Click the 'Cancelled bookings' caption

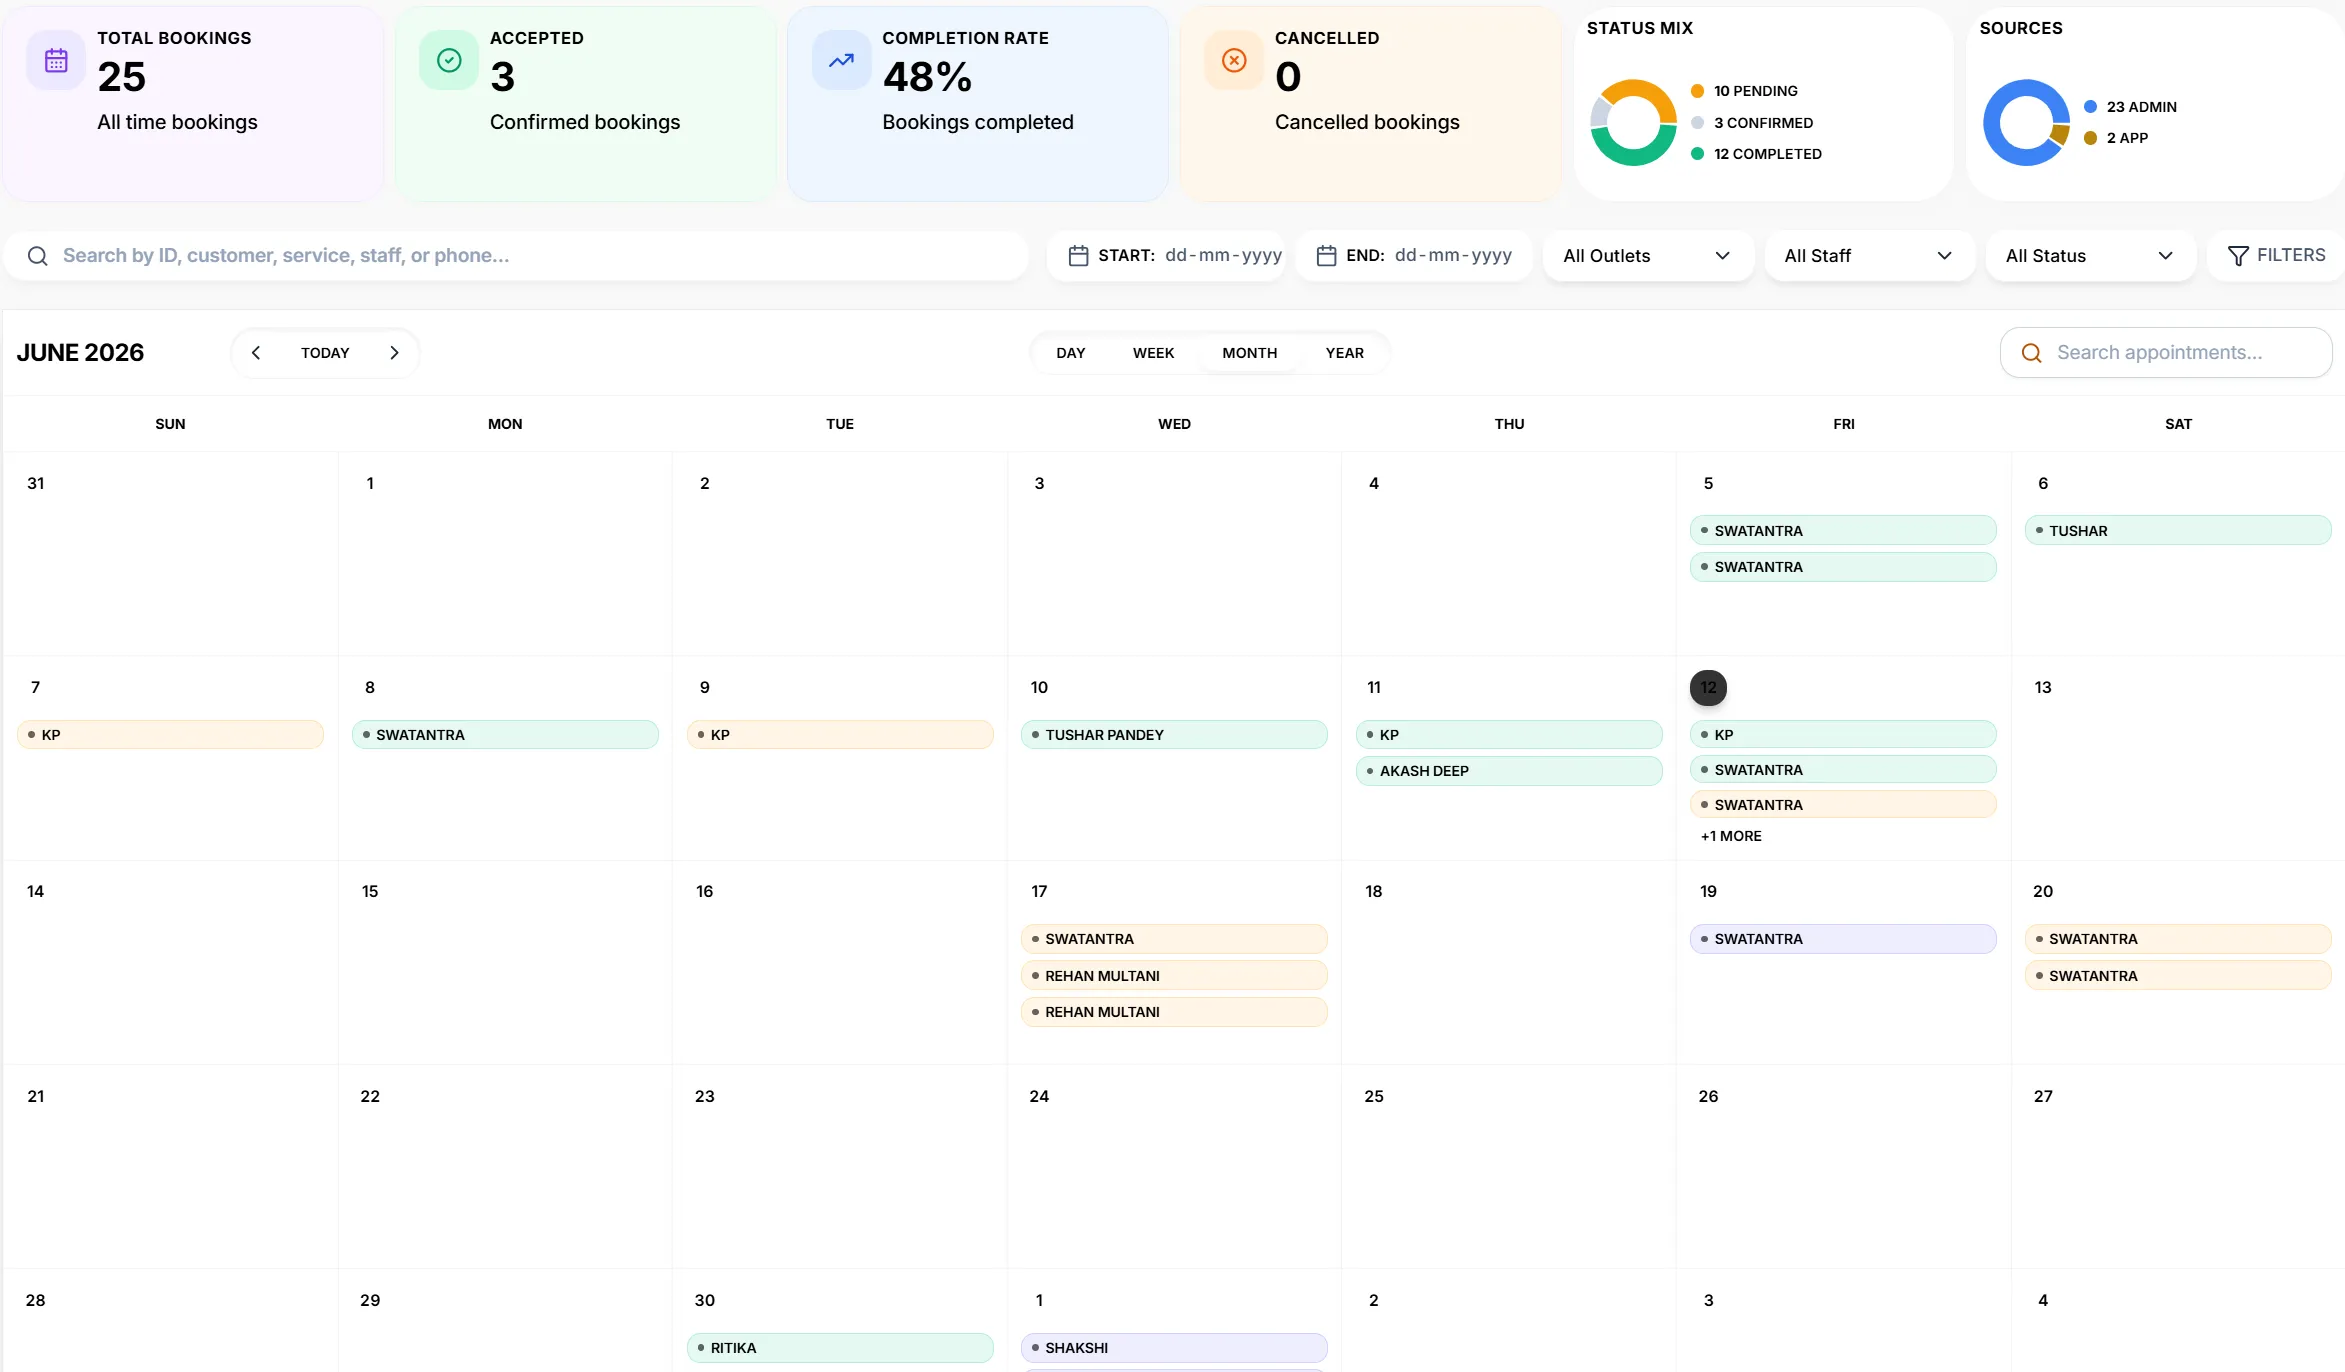[1367, 122]
